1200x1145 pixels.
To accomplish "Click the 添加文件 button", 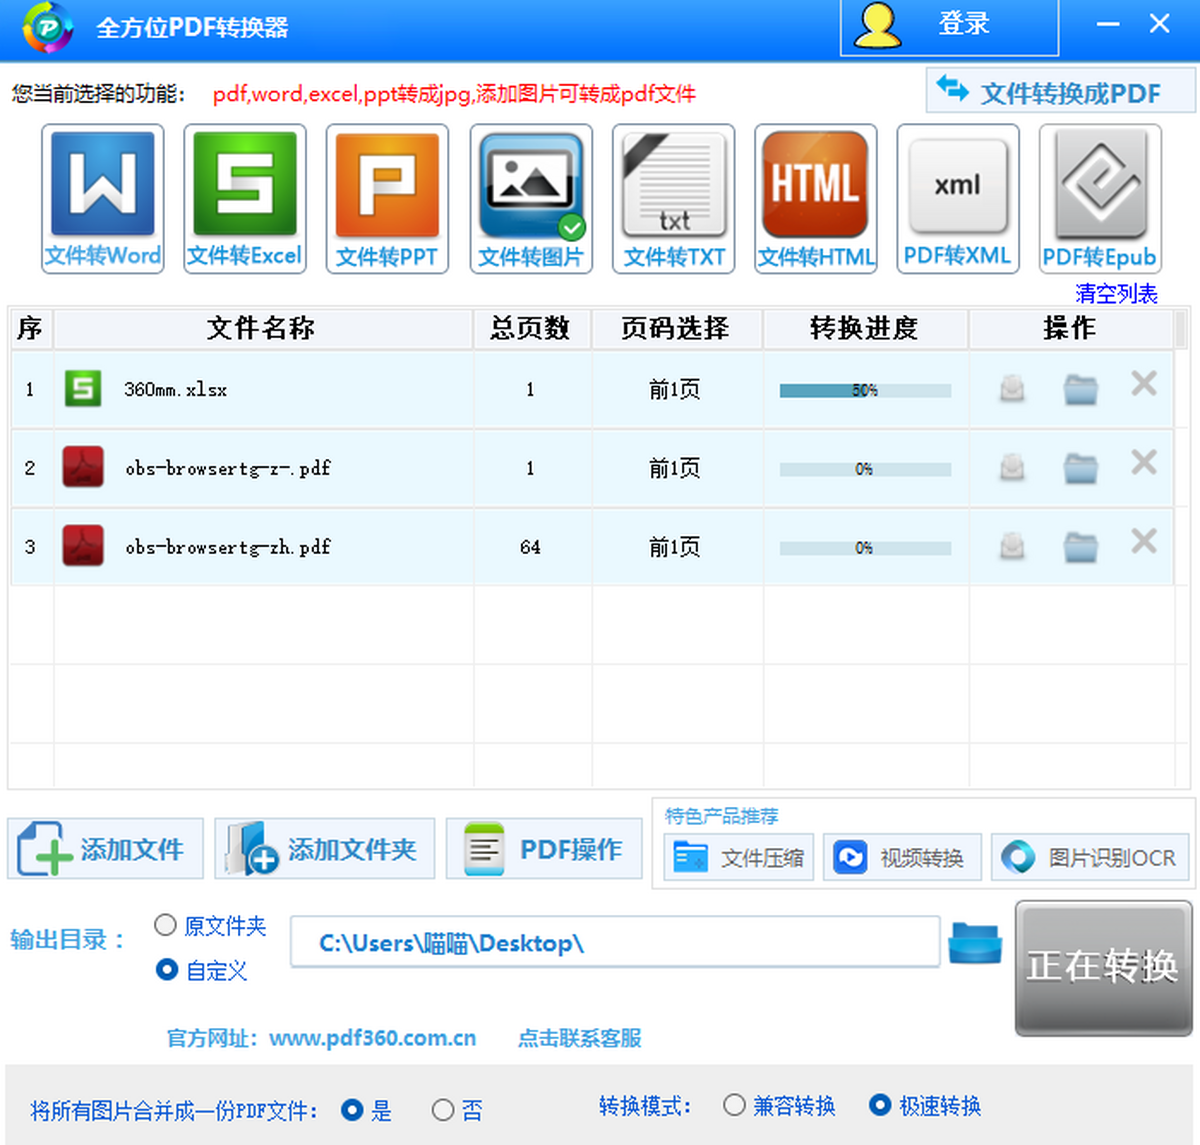I will pyautogui.click(x=105, y=849).
